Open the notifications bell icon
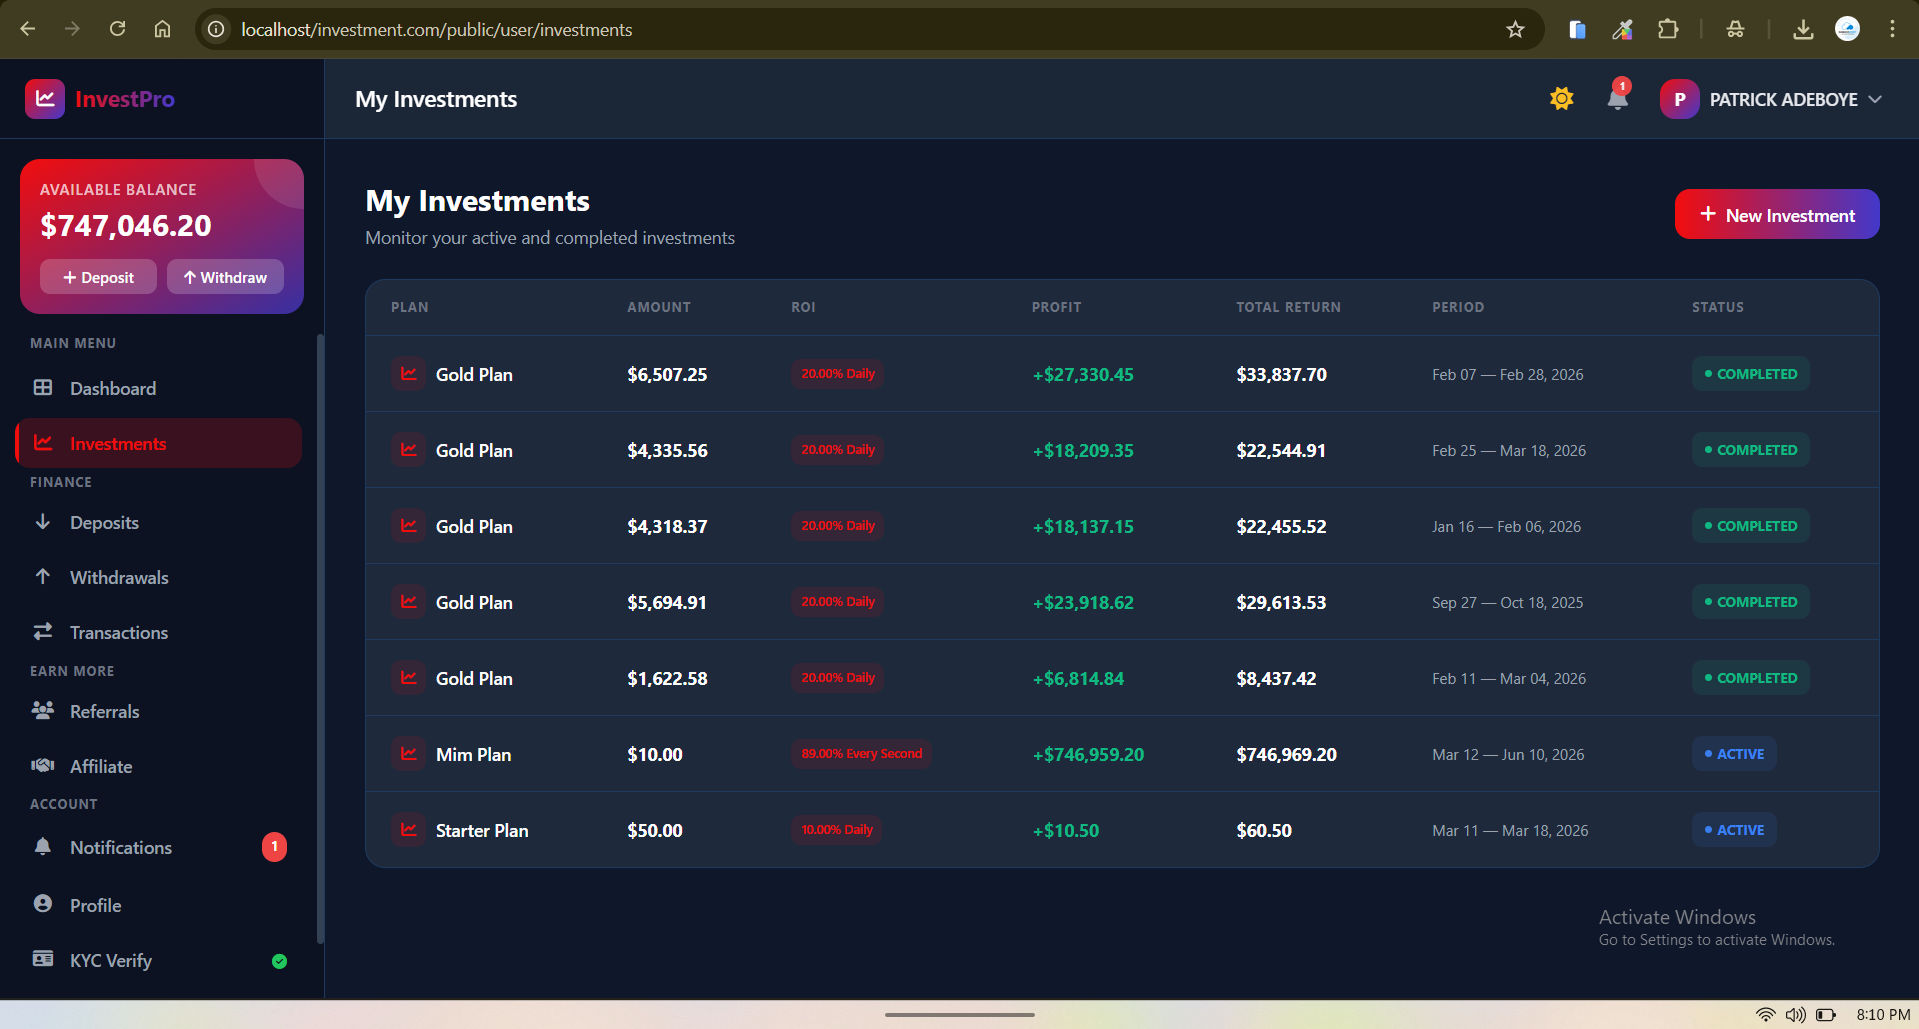This screenshot has width=1919, height=1029. (1615, 98)
